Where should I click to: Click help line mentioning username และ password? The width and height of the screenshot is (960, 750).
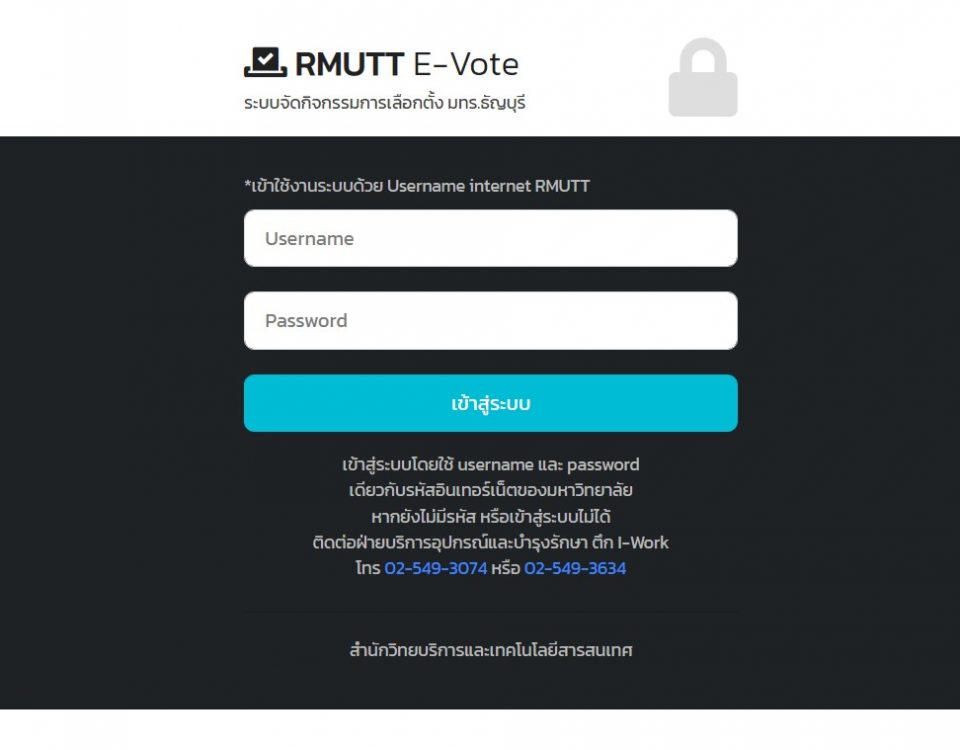pos(490,464)
